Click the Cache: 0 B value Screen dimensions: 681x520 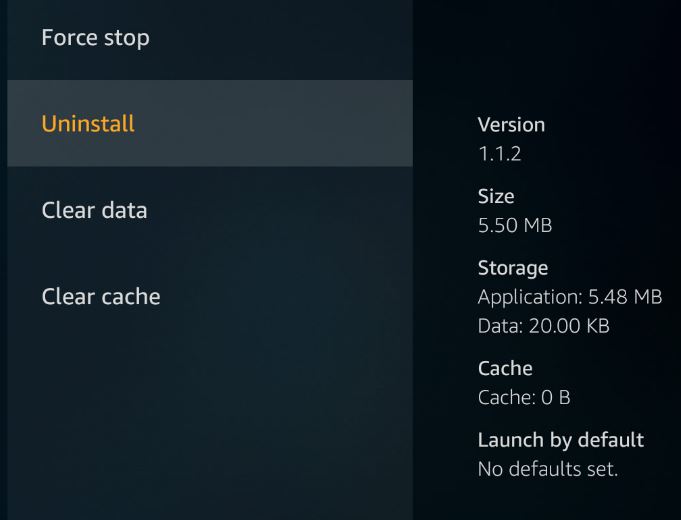point(524,397)
